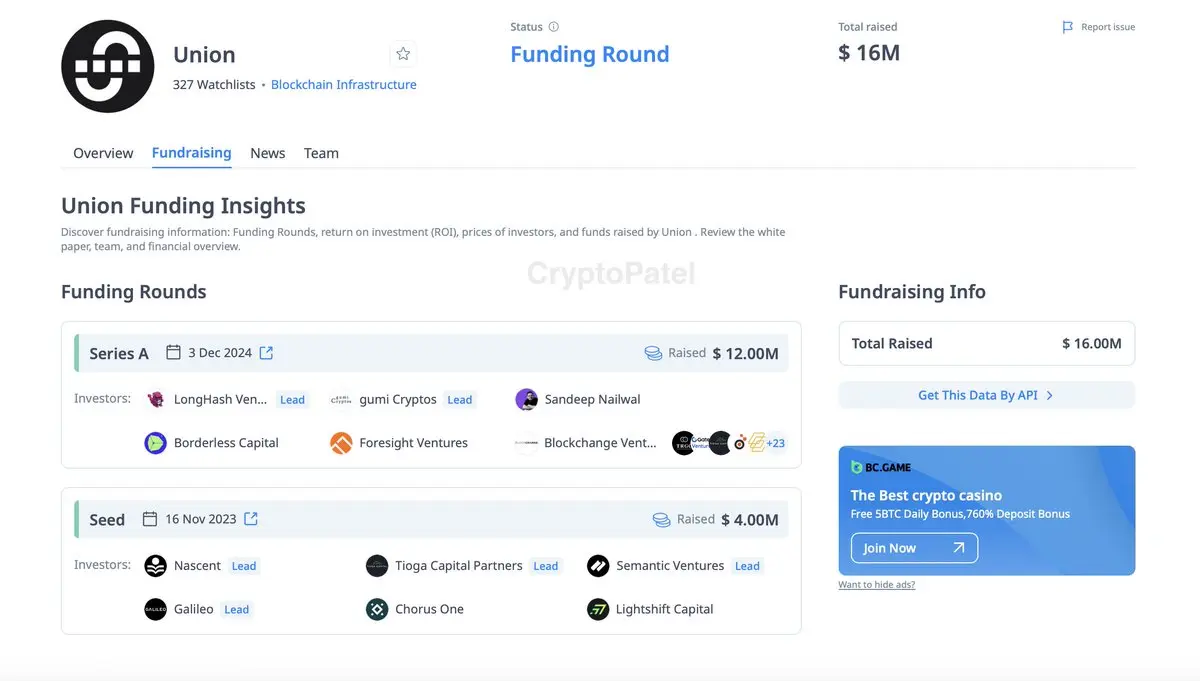1200x681 pixels.
Task: Click the arrow icon on Join Now
Action: pos(959,548)
